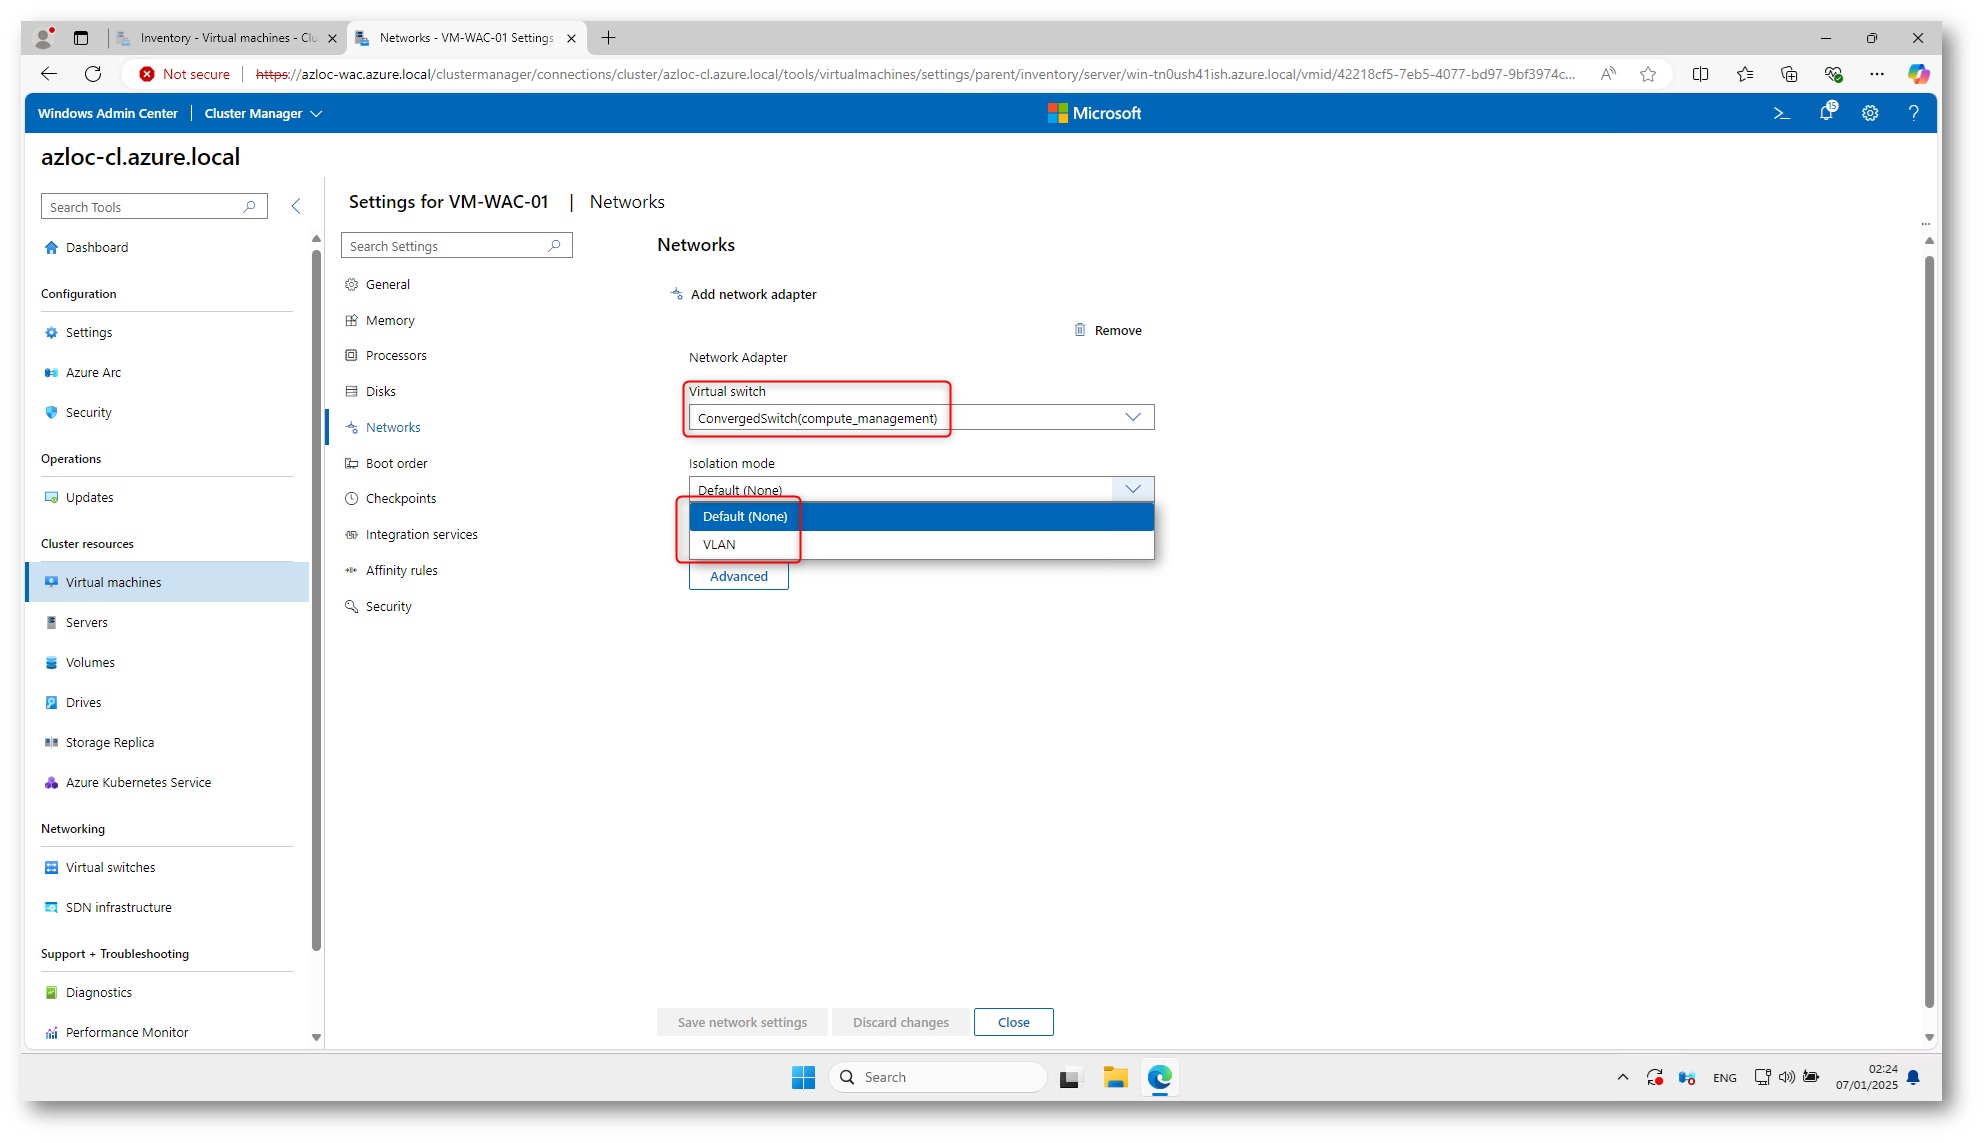Screen dimensions: 1984x1143
Task: Open Edge split screen icon
Action: [x=1700, y=74]
